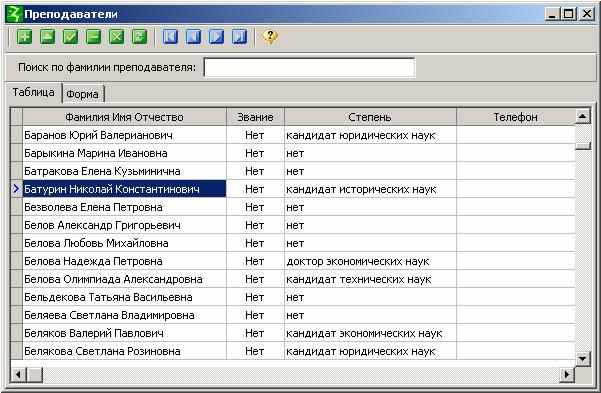Image resolution: width=601 pixels, height=393 pixels.
Task: Minimize the Преподаватели window
Action: (x=552, y=14)
